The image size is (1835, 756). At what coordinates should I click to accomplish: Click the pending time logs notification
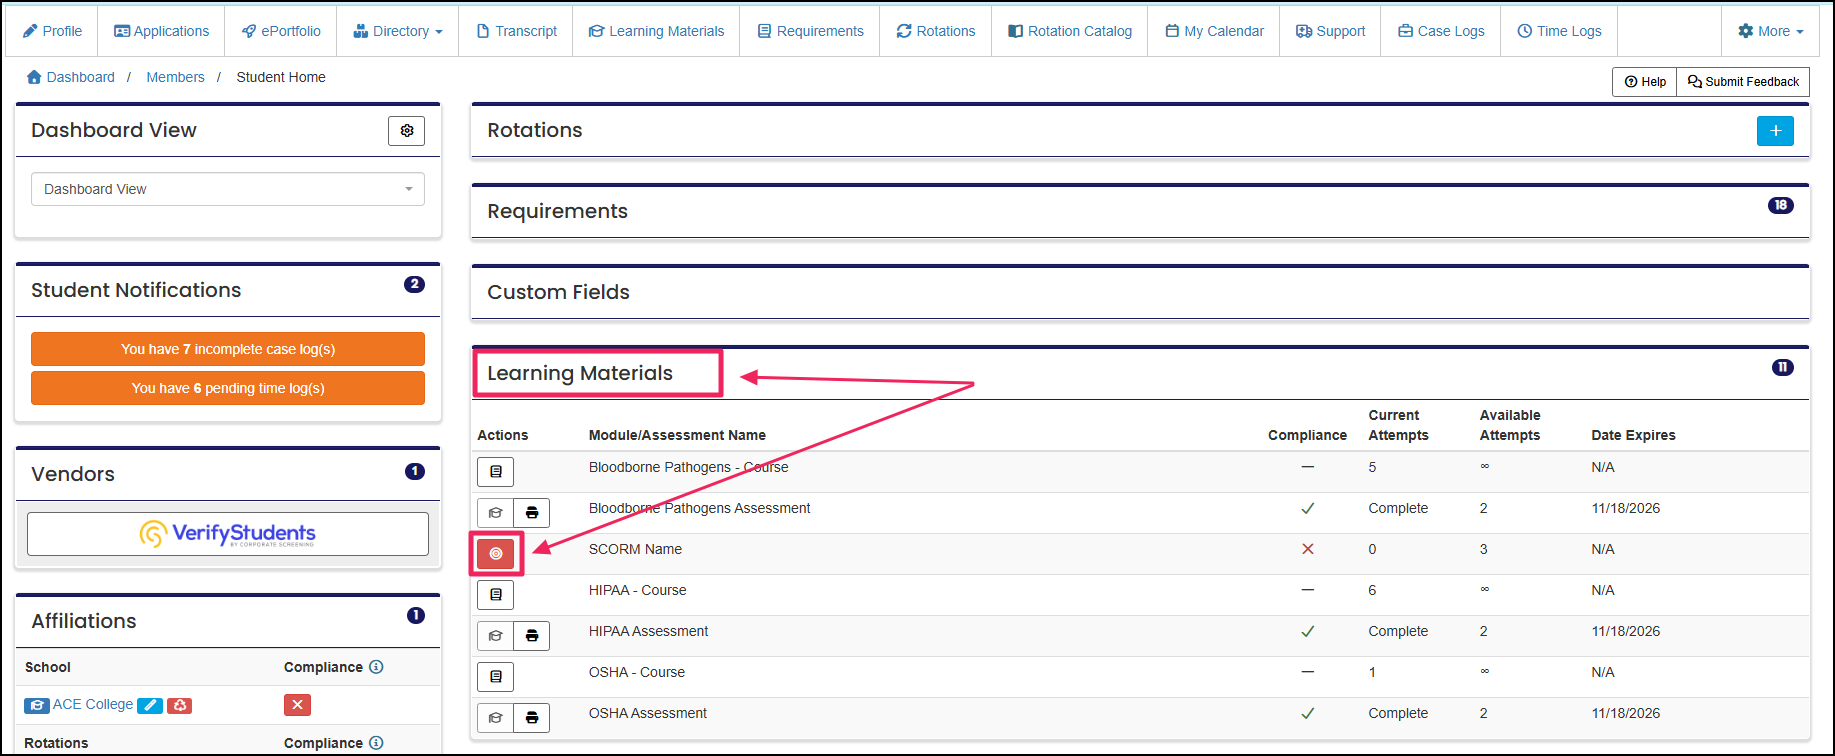coord(228,388)
